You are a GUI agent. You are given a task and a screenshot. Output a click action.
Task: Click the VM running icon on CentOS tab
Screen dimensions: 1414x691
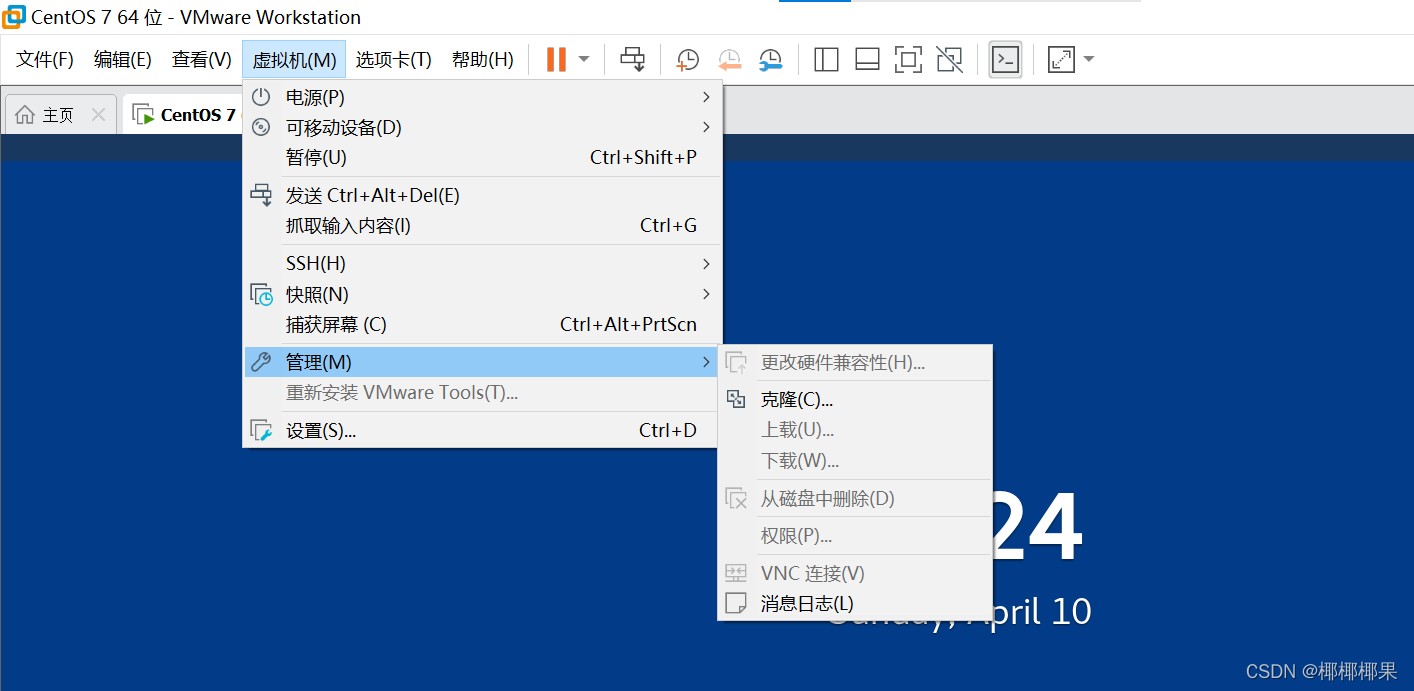[144, 115]
